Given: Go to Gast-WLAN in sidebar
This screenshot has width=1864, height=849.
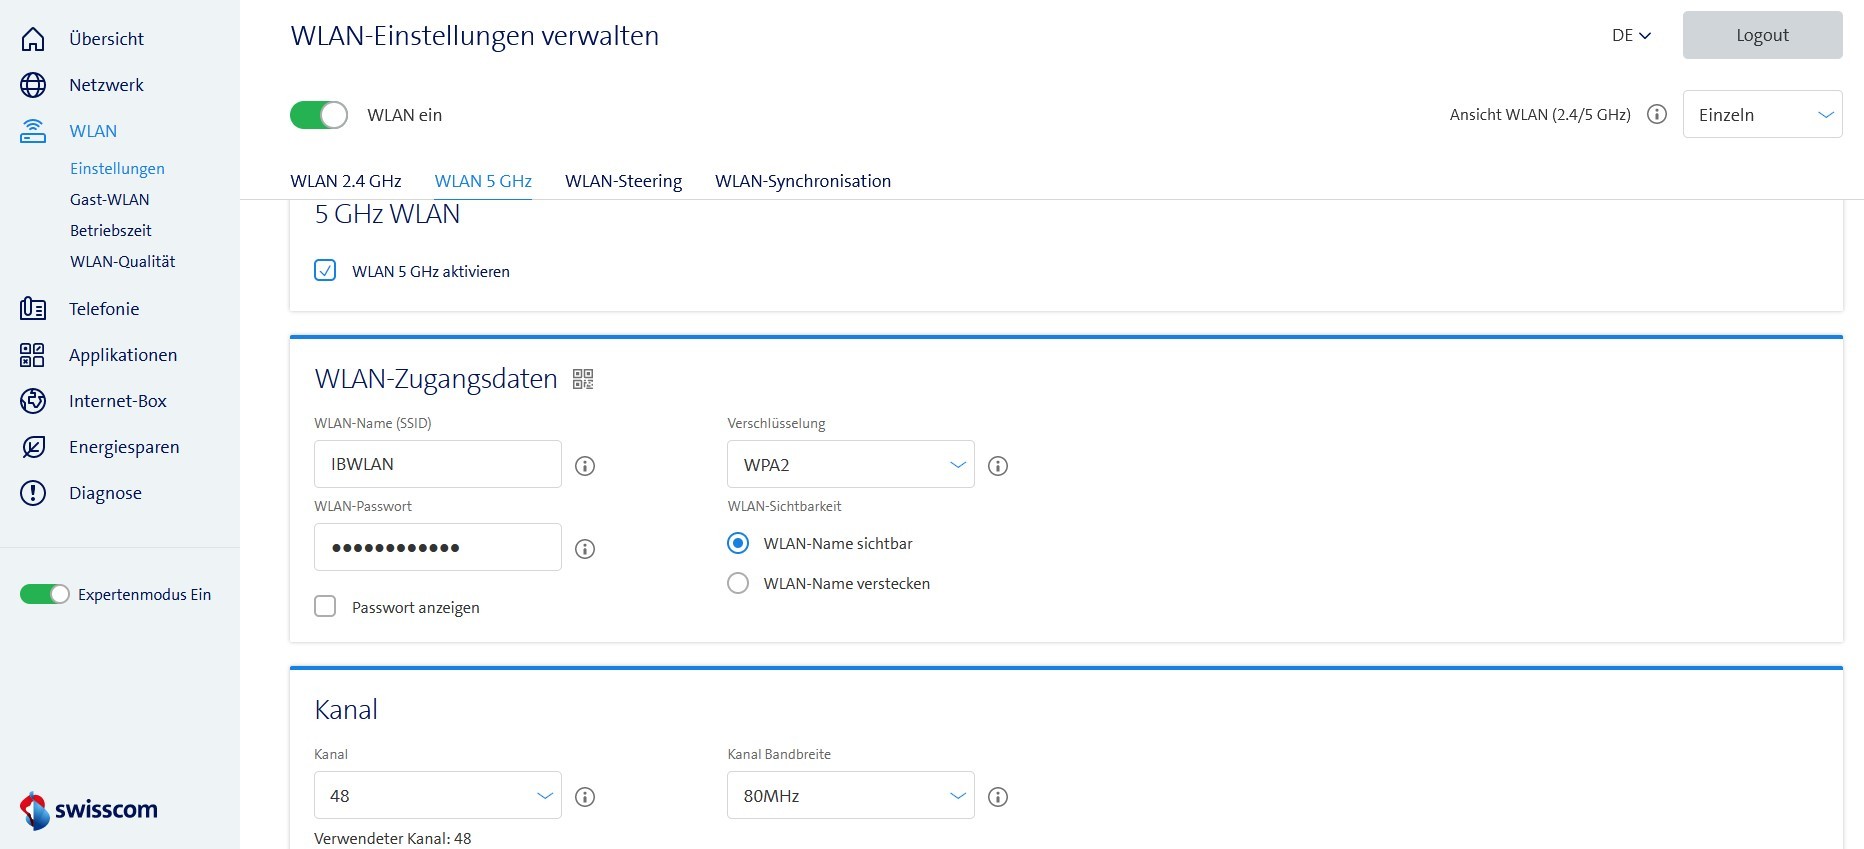Looking at the screenshot, I should point(110,200).
